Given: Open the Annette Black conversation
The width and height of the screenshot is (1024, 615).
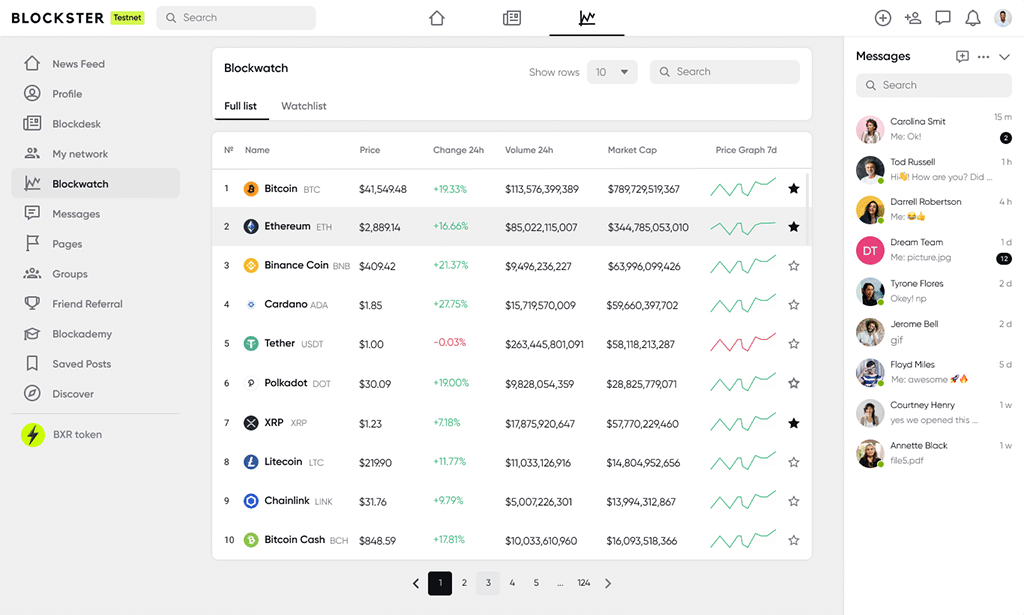Looking at the screenshot, I should [934, 453].
